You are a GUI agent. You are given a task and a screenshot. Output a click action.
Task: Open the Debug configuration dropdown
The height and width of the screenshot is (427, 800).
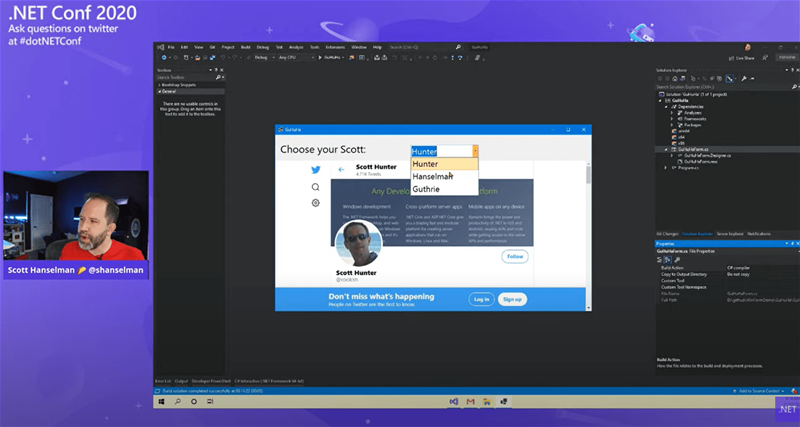click(264, 58)
